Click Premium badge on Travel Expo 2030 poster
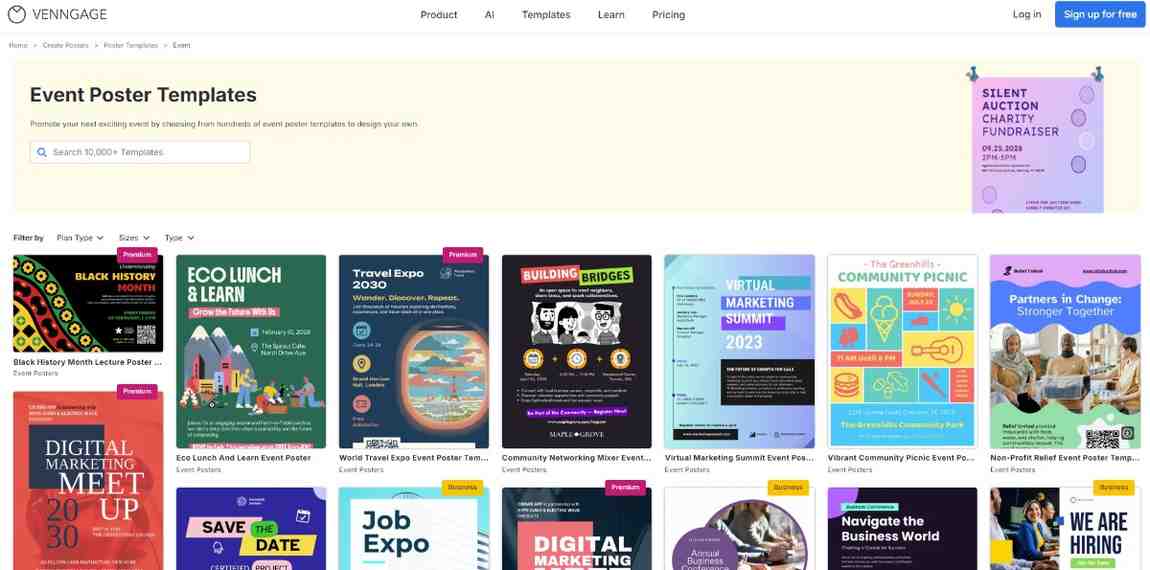 [x=463, y=255]
